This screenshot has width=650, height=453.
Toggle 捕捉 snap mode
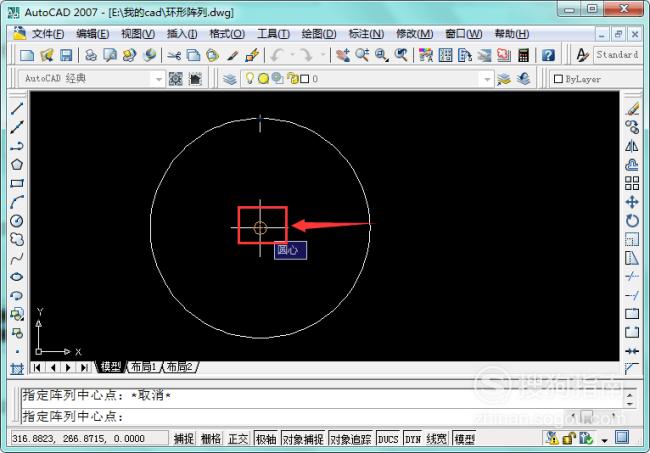[x=184, y=439]
